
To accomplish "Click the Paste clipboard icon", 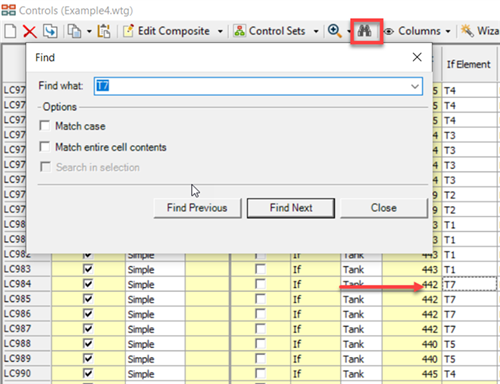I will tap(104, 31).
